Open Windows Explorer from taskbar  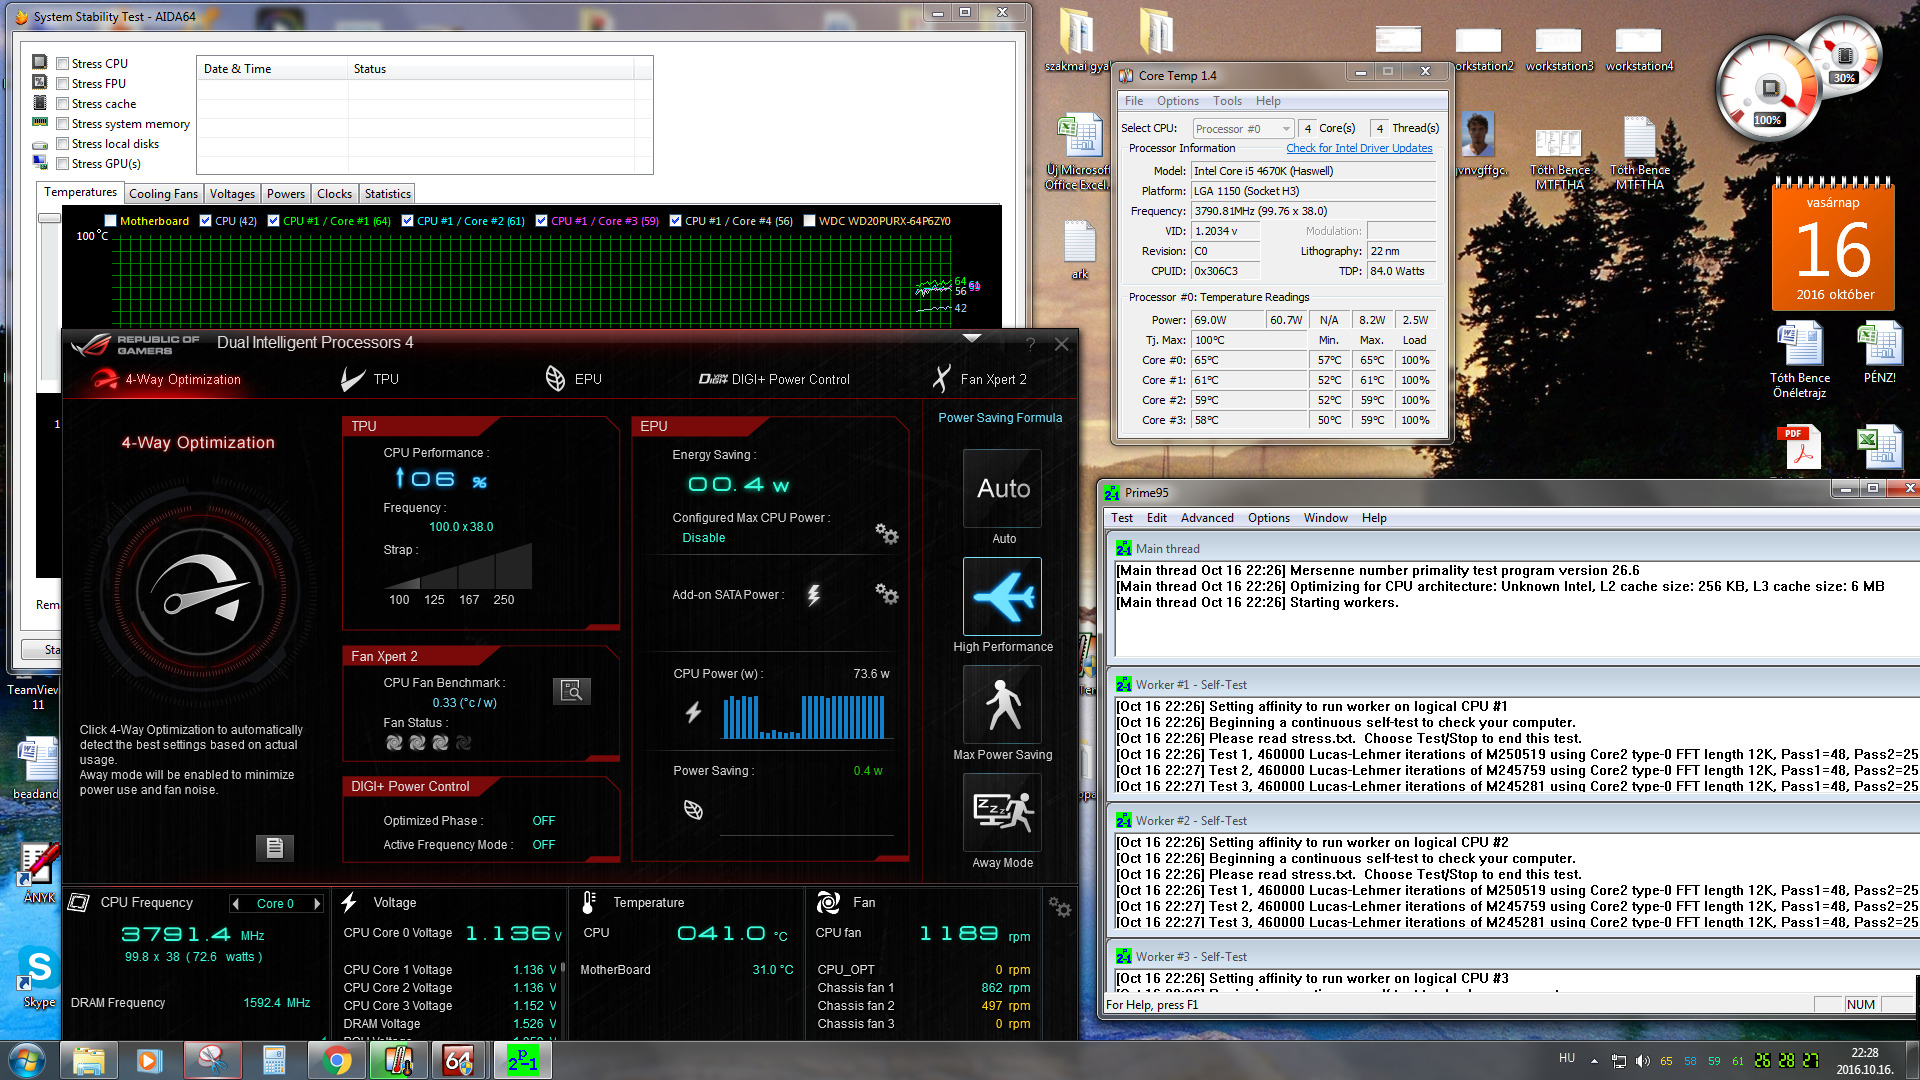click(x=89, y=1060)
